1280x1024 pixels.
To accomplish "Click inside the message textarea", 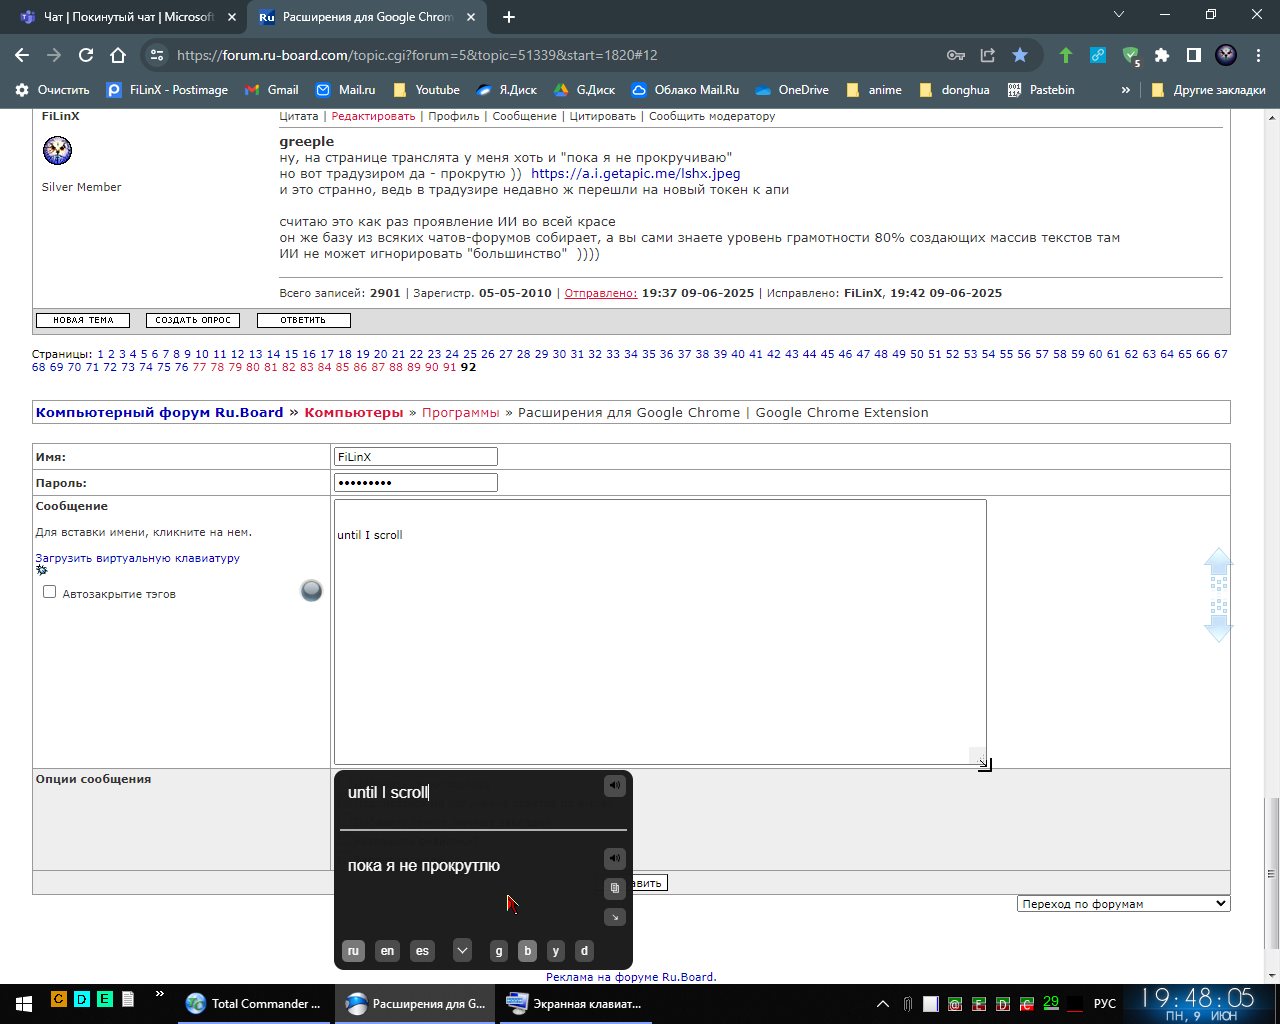I will click(660, 632).
